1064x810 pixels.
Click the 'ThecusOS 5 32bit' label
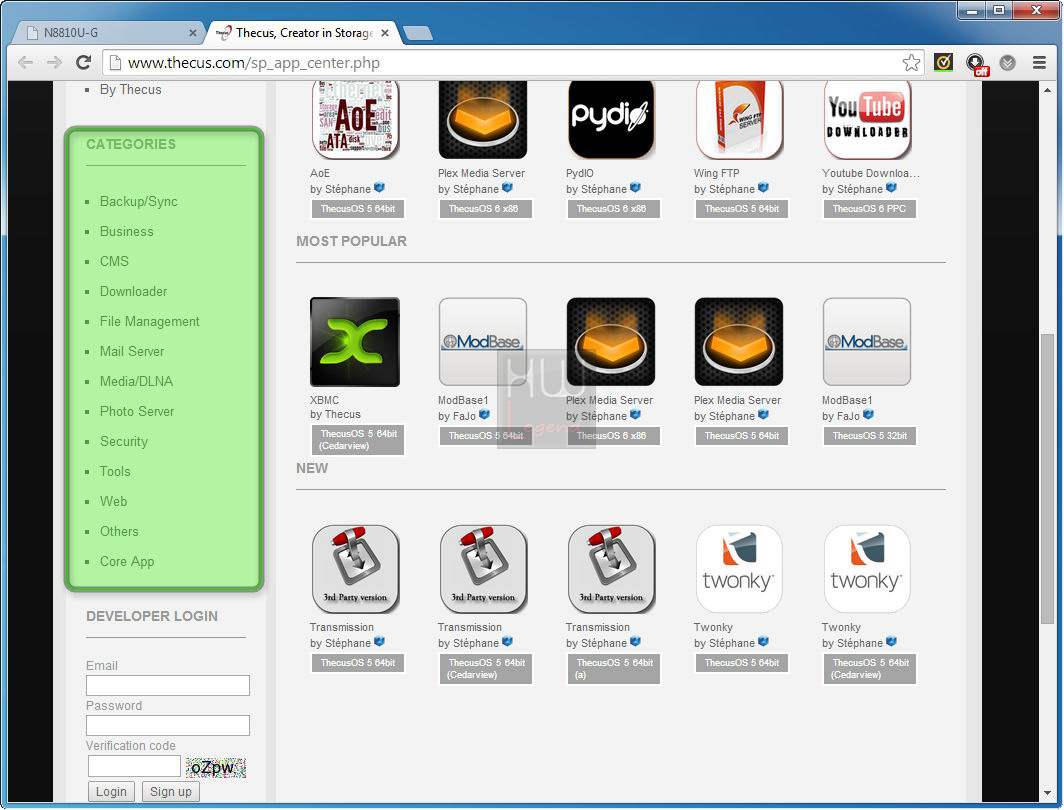[x=869, y=436]
